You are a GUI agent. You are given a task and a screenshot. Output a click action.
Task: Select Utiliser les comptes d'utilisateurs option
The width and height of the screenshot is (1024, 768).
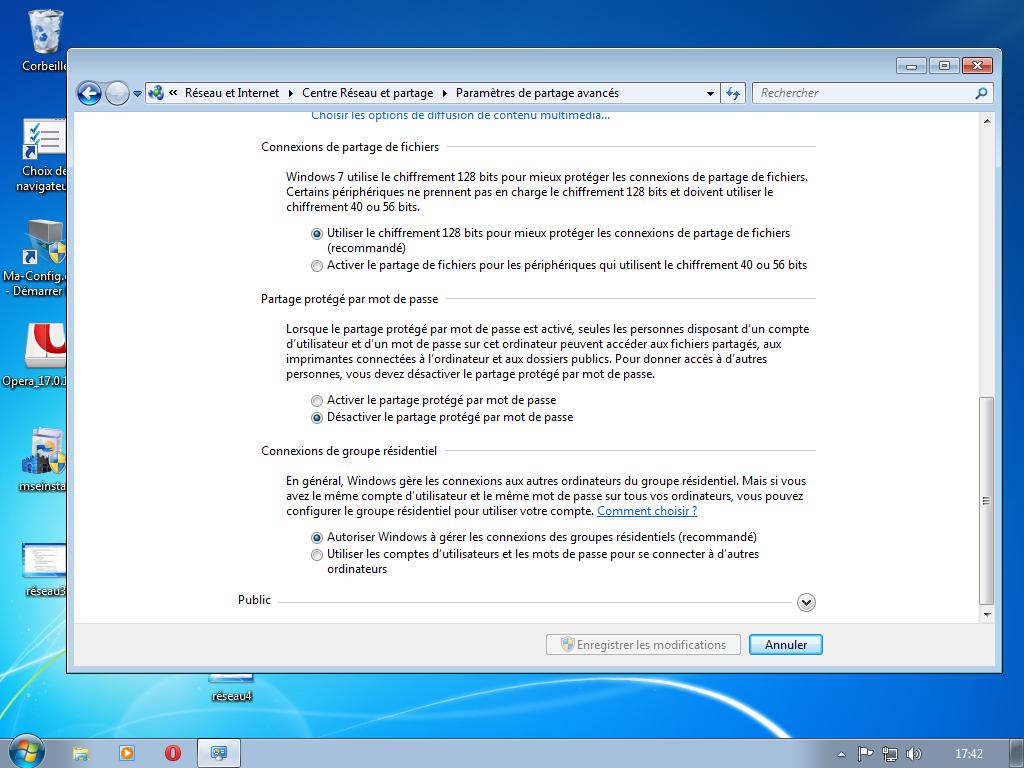[x=317, y=555]
